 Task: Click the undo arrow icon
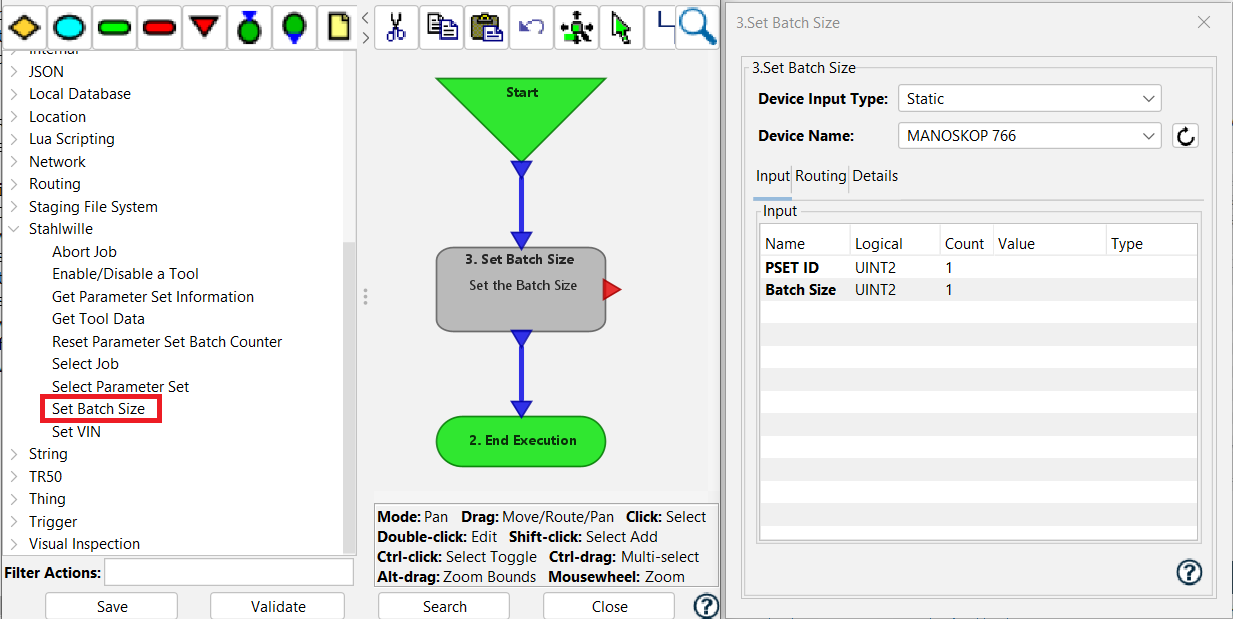[531, 27]
